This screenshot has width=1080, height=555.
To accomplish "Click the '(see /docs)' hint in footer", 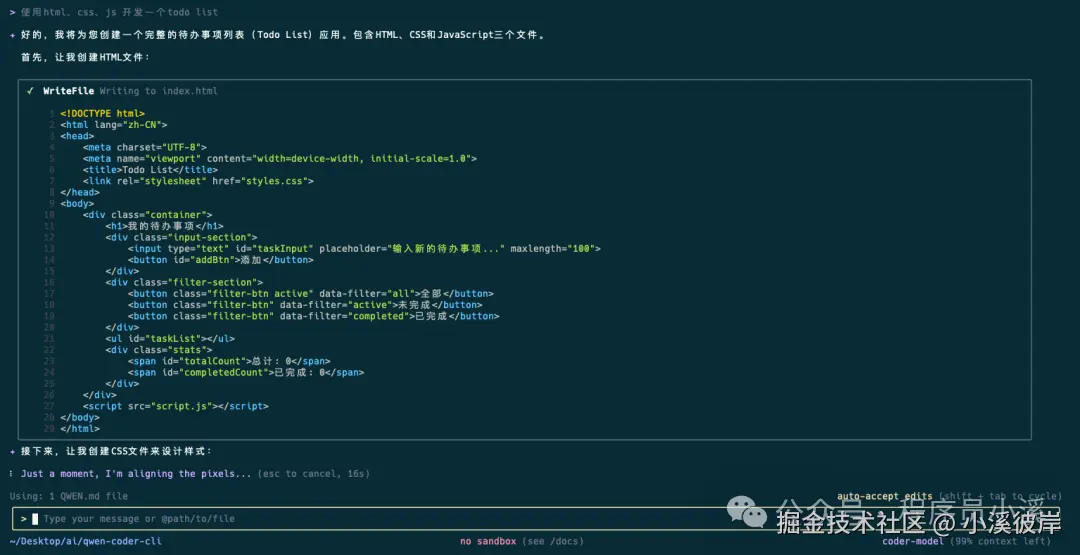I will coord(553,541).
